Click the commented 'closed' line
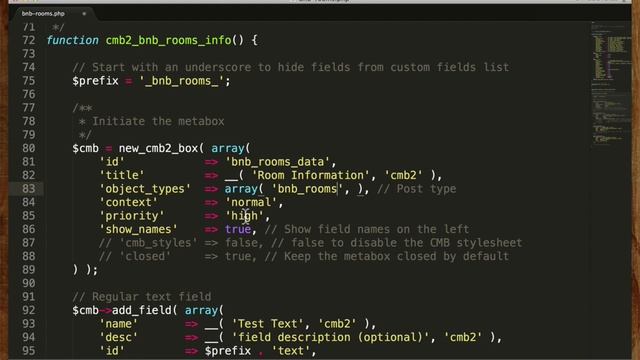This screenshot has width=640, height=360. point(304,256)
